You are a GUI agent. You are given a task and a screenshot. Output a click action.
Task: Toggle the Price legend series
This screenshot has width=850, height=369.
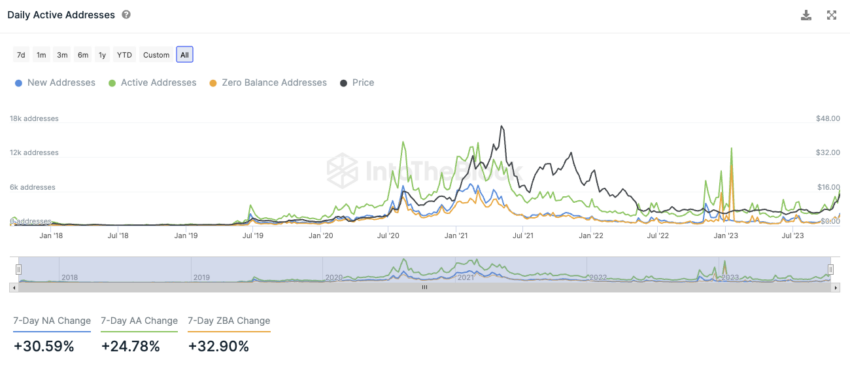(x=357, y=83)
